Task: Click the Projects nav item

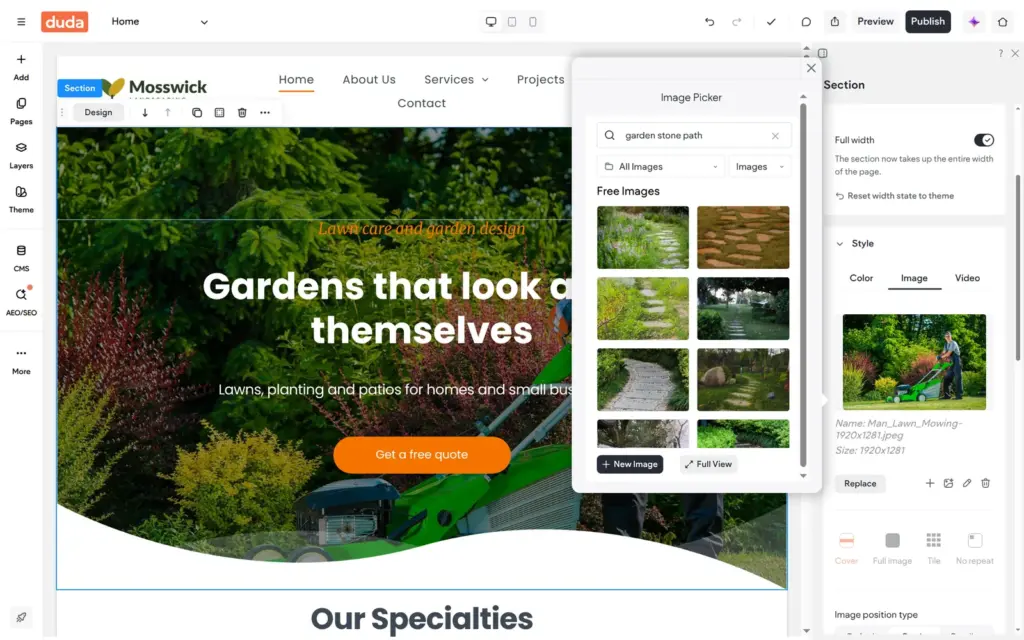Action: pyautogui.click(x=540, y=80)
